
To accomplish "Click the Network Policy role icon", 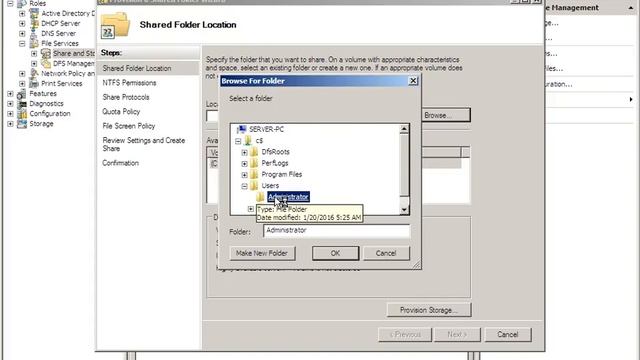I will 34,73.
